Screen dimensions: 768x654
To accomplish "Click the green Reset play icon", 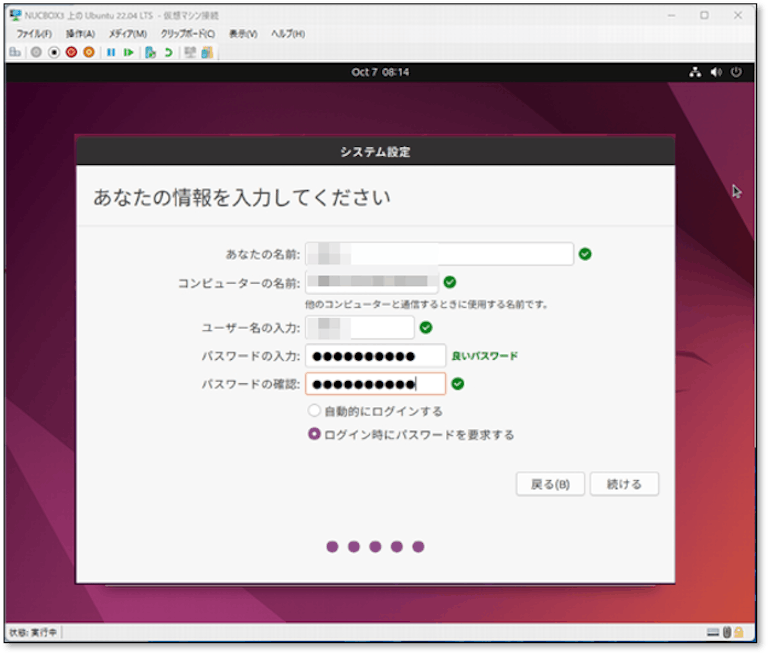I will click(129, 52).
